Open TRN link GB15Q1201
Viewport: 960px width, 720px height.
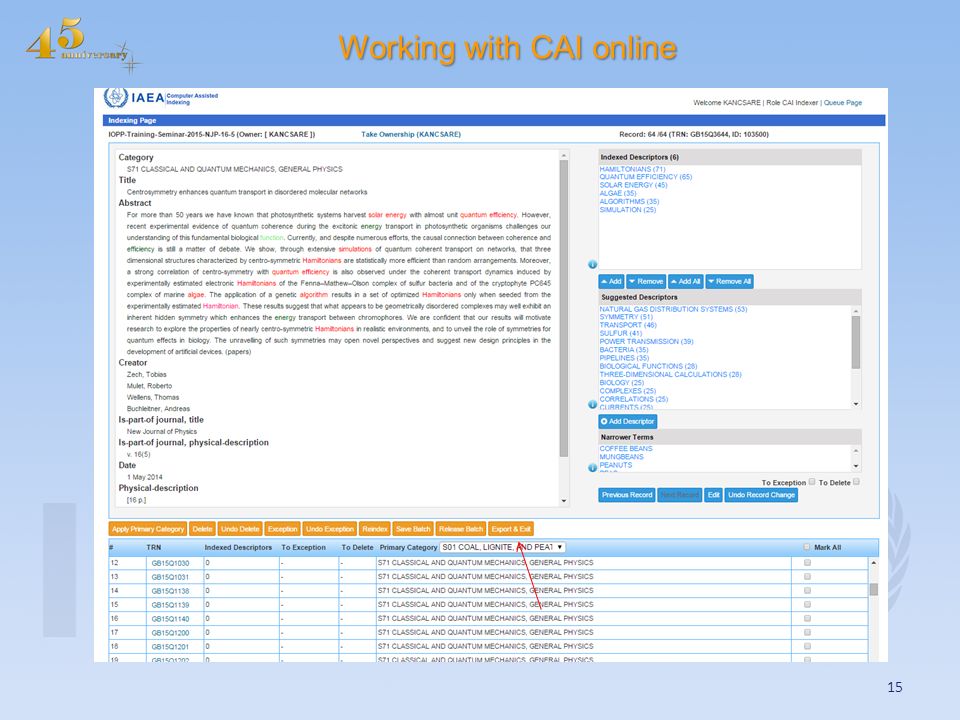coord(170,647)
